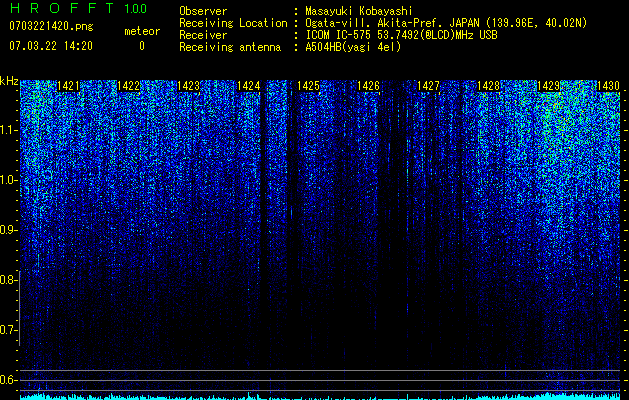
Task: Click the kHz axis unit label
Action: click(9, 81)
